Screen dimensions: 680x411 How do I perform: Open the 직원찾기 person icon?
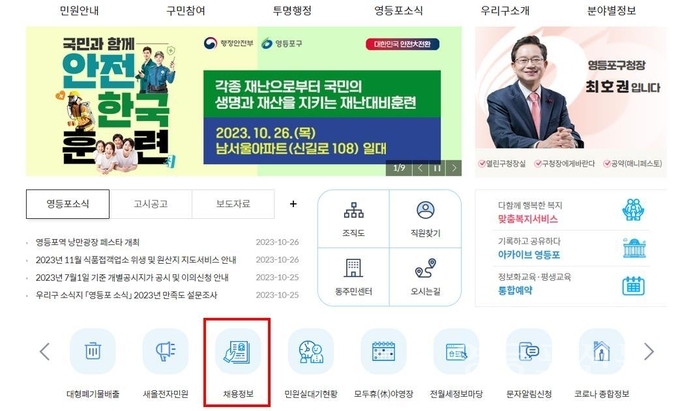(x=425, y=219)
